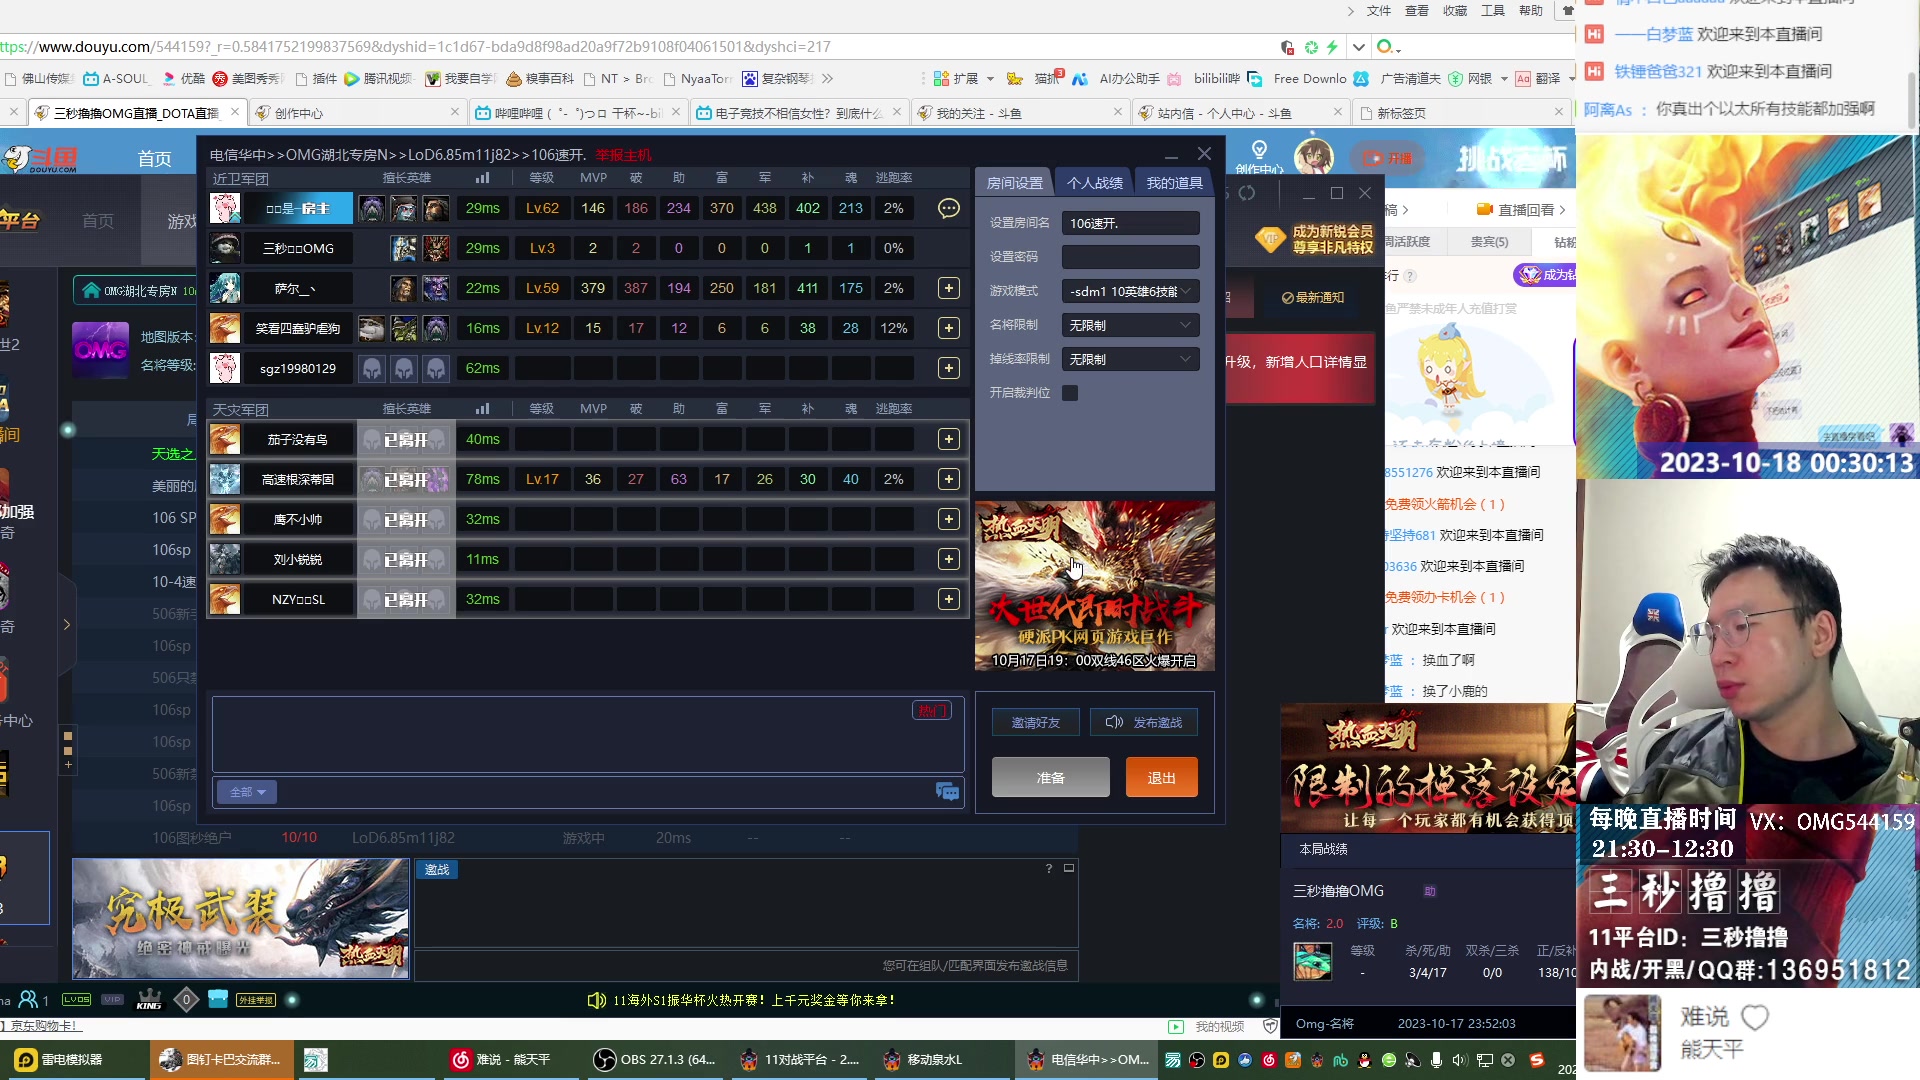
Task: Click the plus icon on the 高速根深蒂固 row
Action: 948,479
